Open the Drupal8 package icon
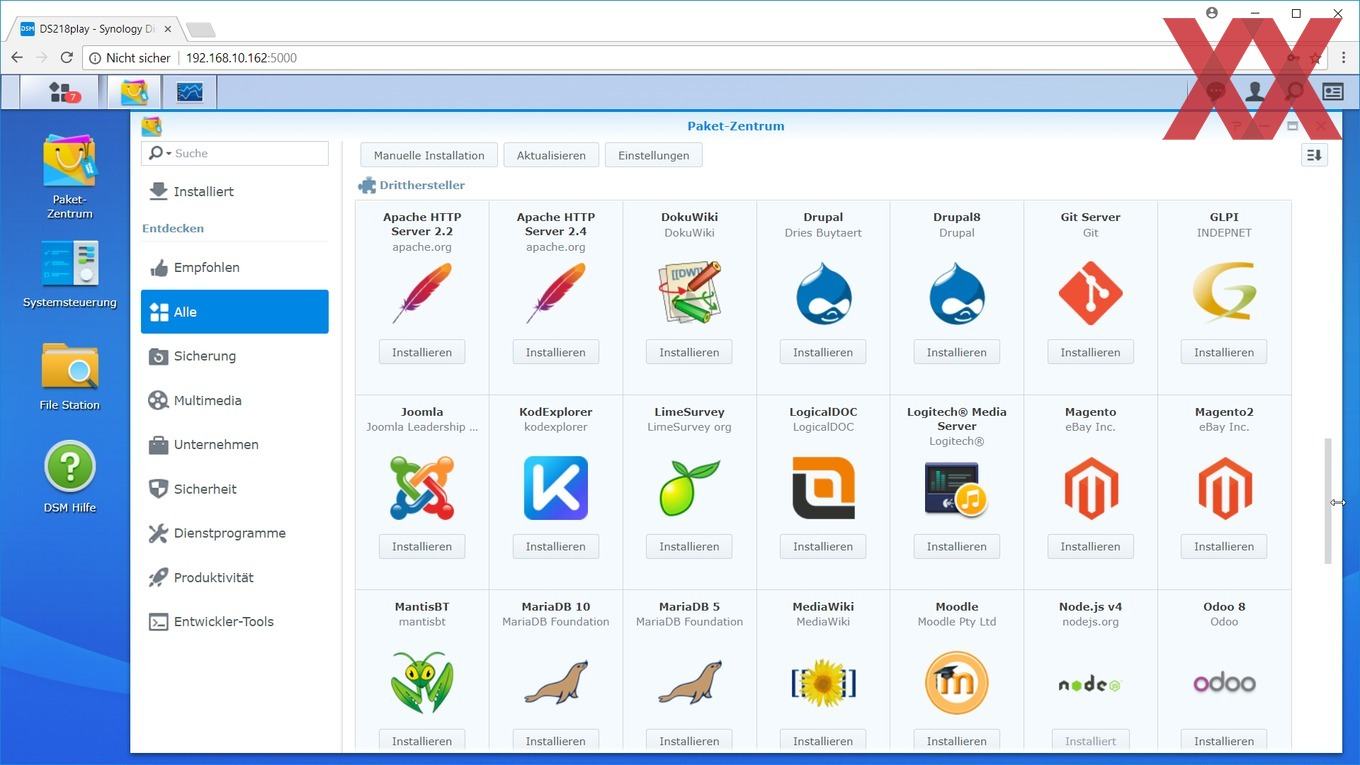The image size is (1360, 765). [957, 293]
